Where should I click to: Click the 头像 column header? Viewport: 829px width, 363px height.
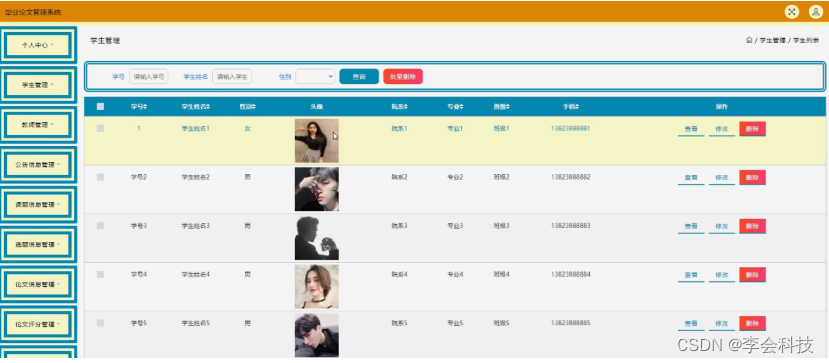tap(317, 107)
